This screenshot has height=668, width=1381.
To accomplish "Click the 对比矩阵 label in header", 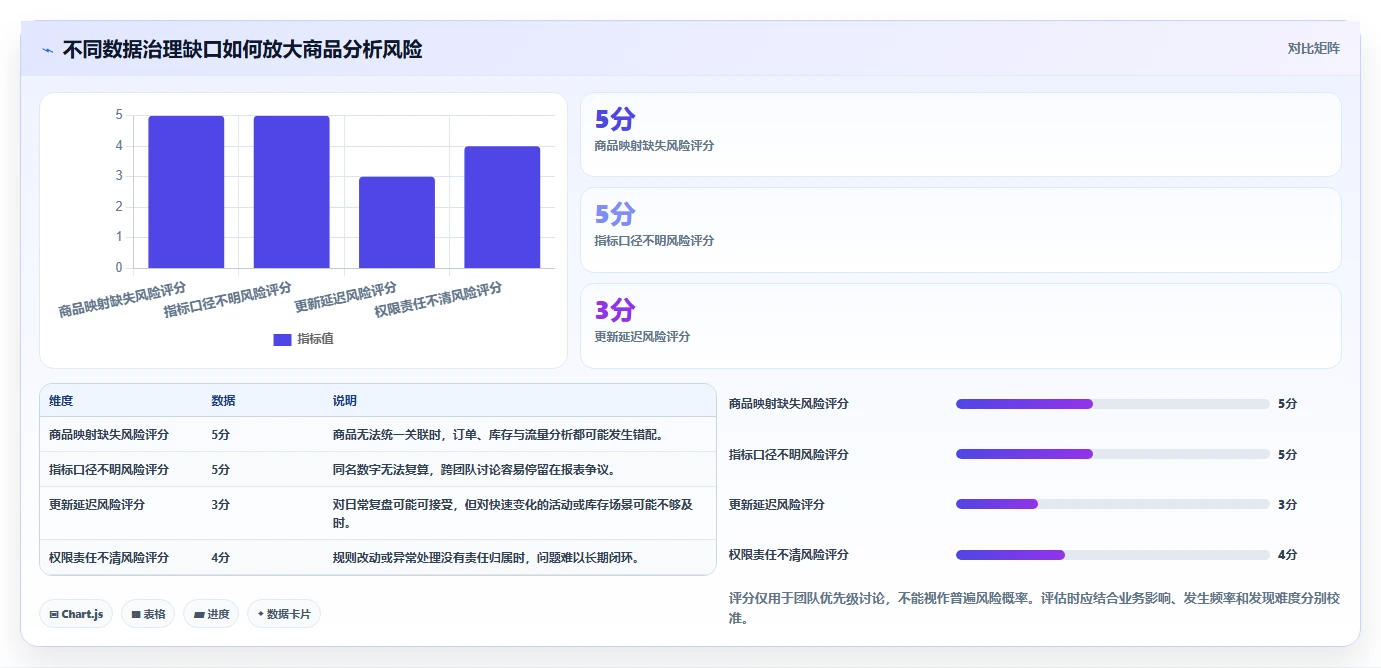I will tap(1313, 48).
